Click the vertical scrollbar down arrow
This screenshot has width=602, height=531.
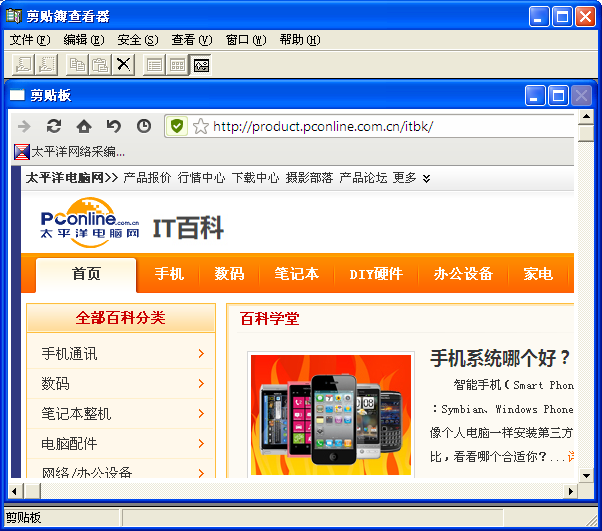click(586, 475)
